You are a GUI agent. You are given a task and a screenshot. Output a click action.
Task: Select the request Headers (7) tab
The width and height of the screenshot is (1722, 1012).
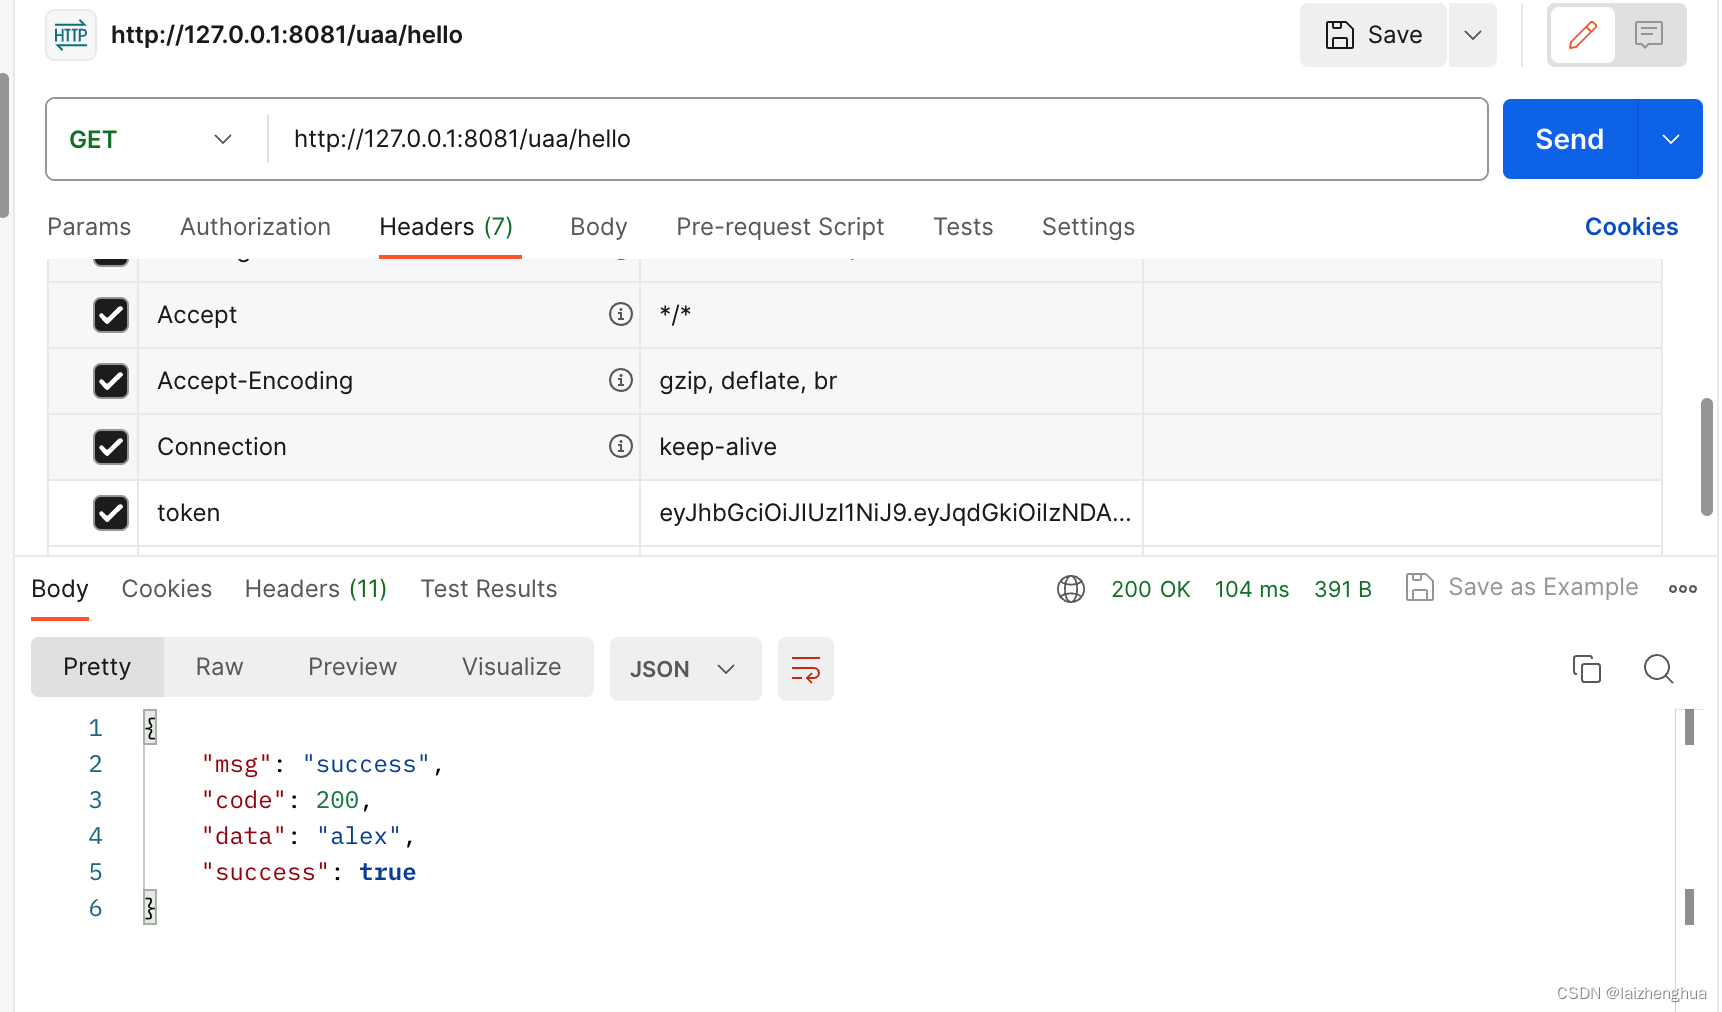click(x=446, y=227)
